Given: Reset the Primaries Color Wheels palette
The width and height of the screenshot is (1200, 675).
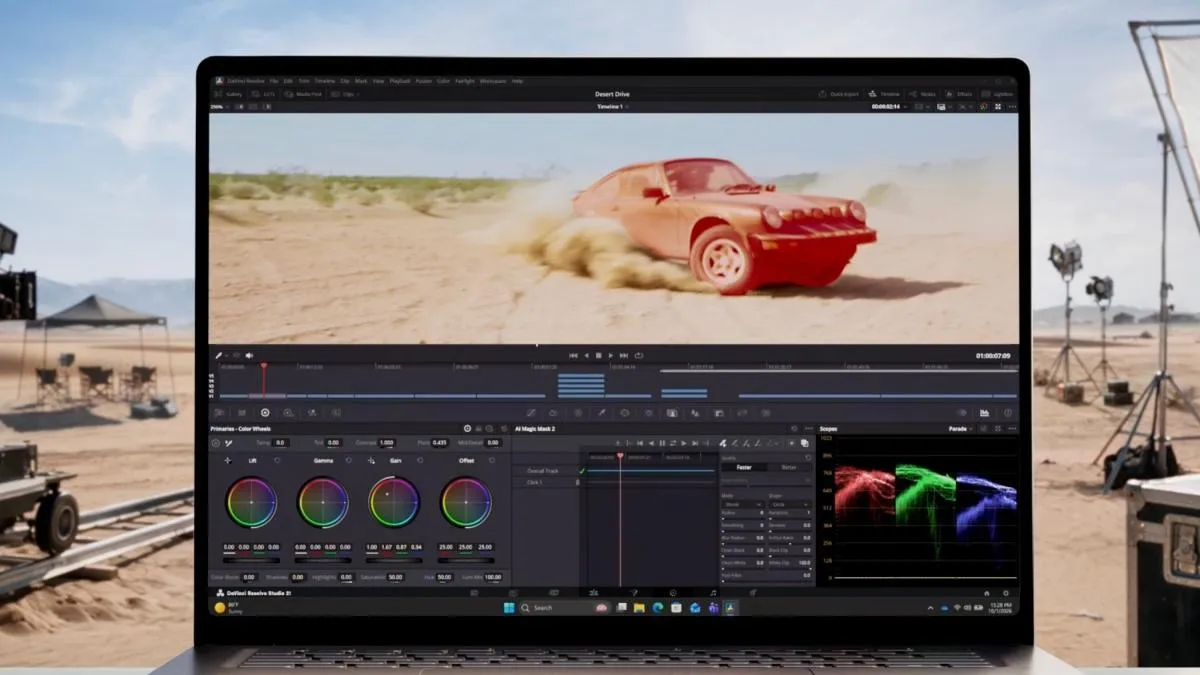Looking at the screenshot, I should 504,429.
